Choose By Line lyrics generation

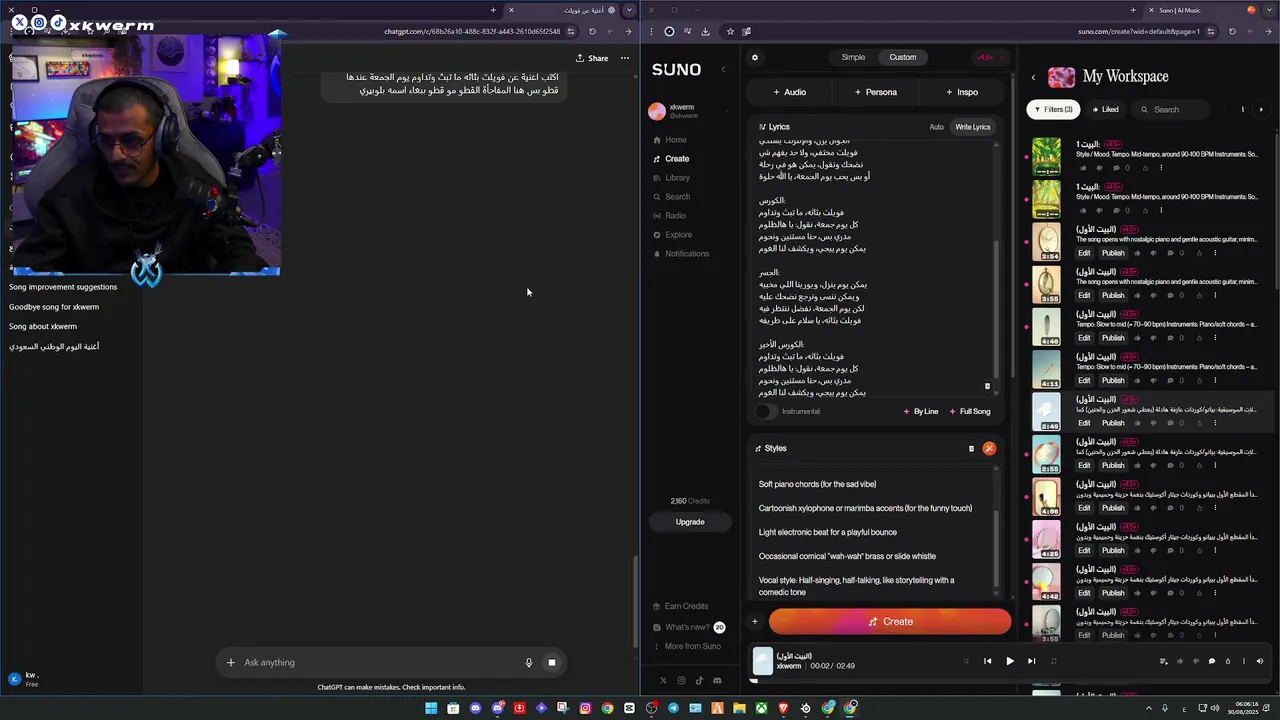click(920, 411)
